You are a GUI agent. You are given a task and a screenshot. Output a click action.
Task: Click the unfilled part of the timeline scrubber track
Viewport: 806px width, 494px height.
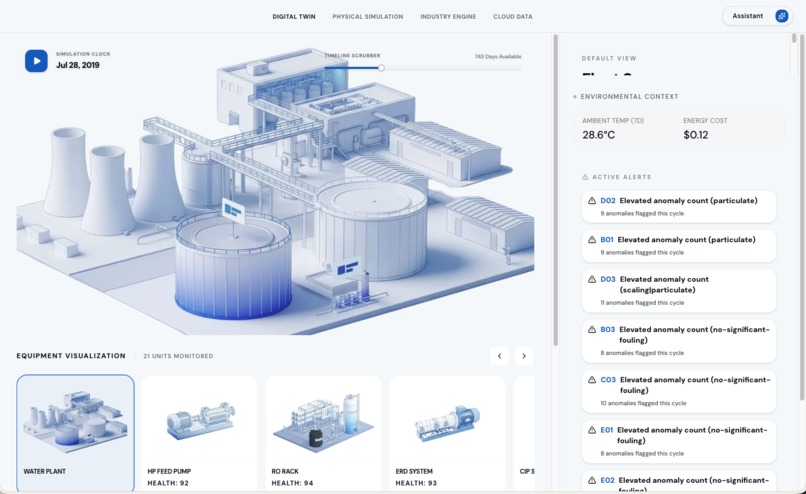tap(452, 68)
